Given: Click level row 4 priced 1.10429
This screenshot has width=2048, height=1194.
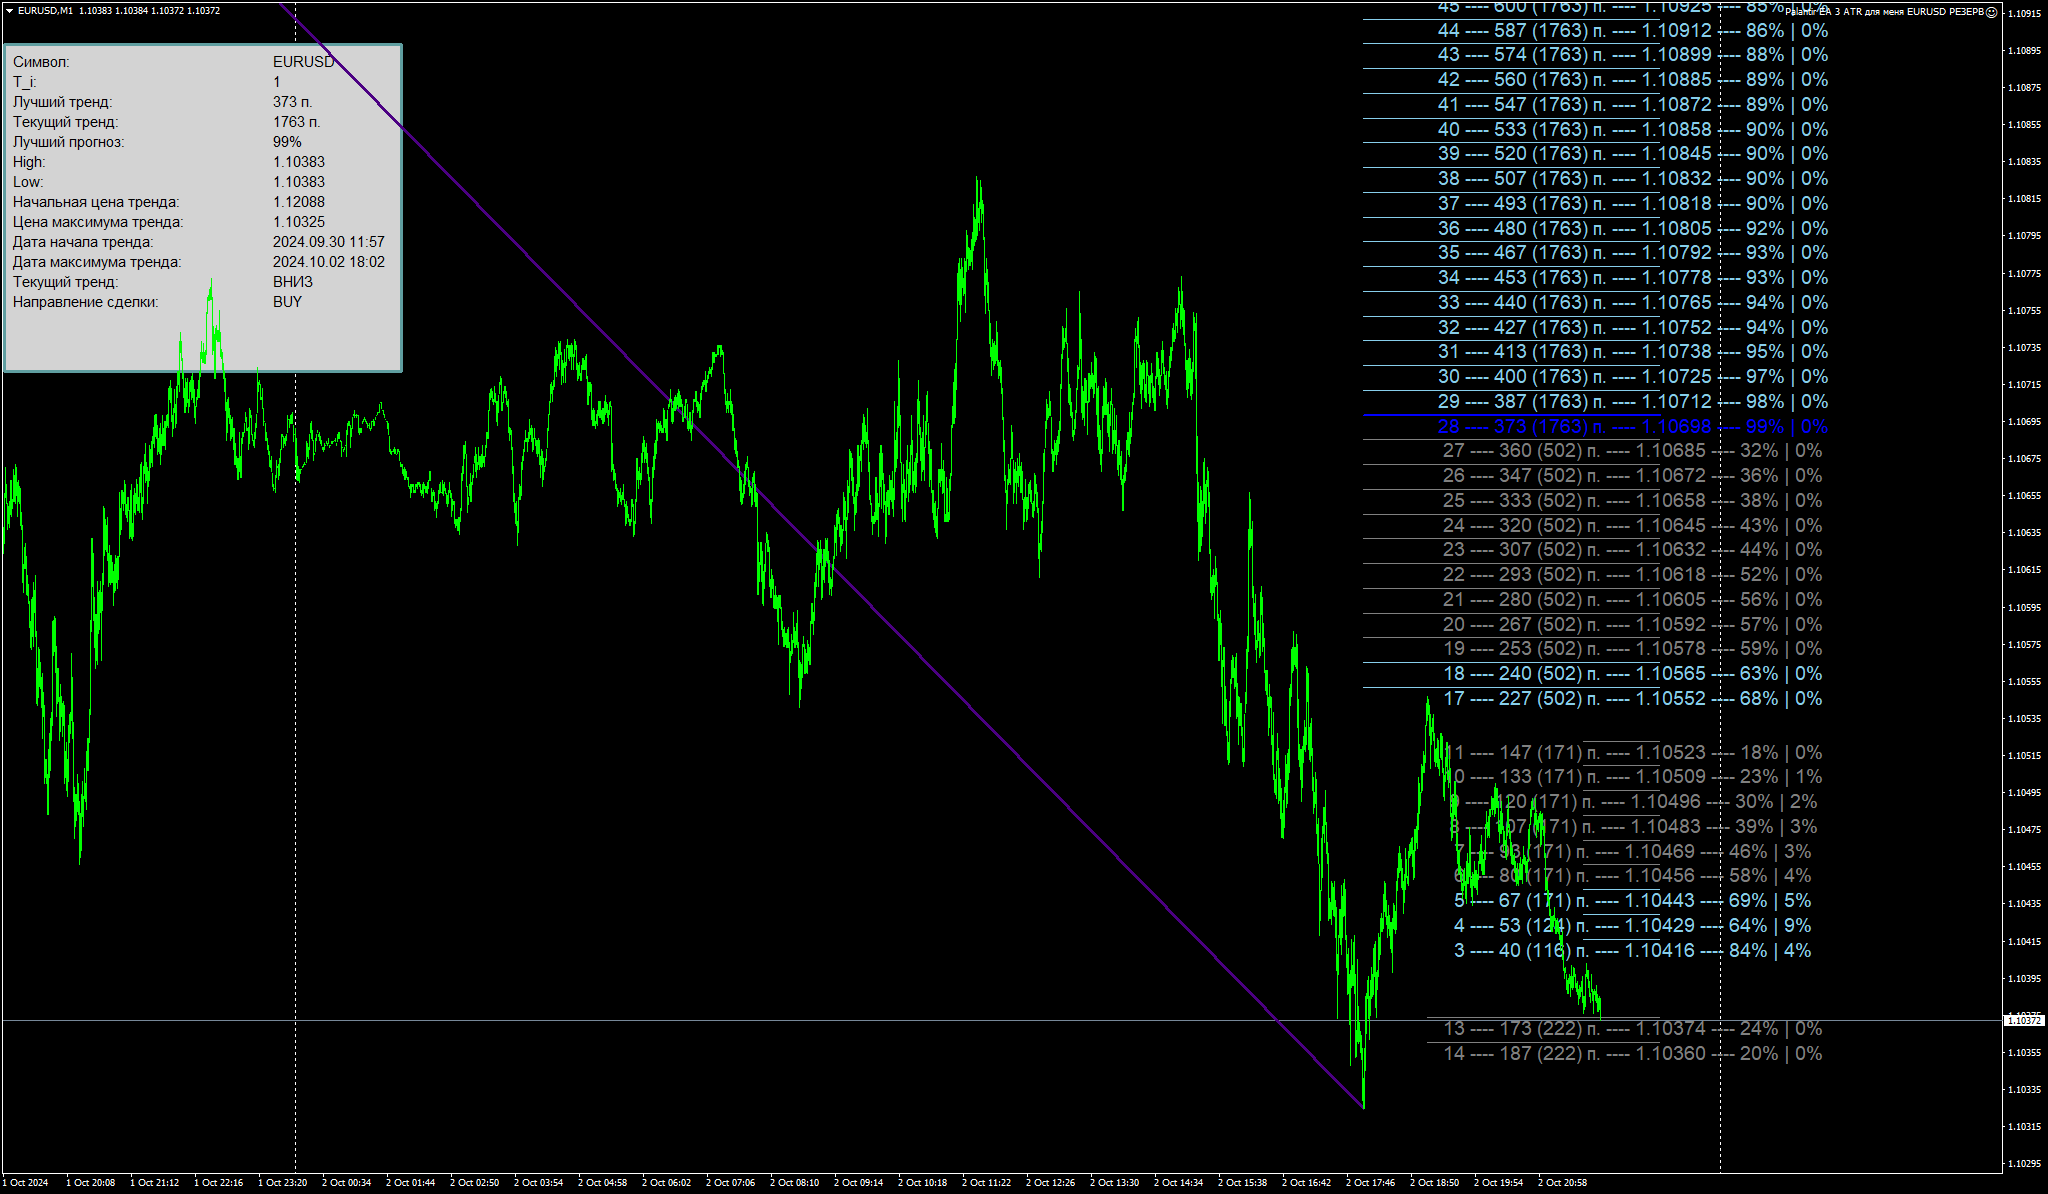Looking at the screenshot, I should point(1633,926).
